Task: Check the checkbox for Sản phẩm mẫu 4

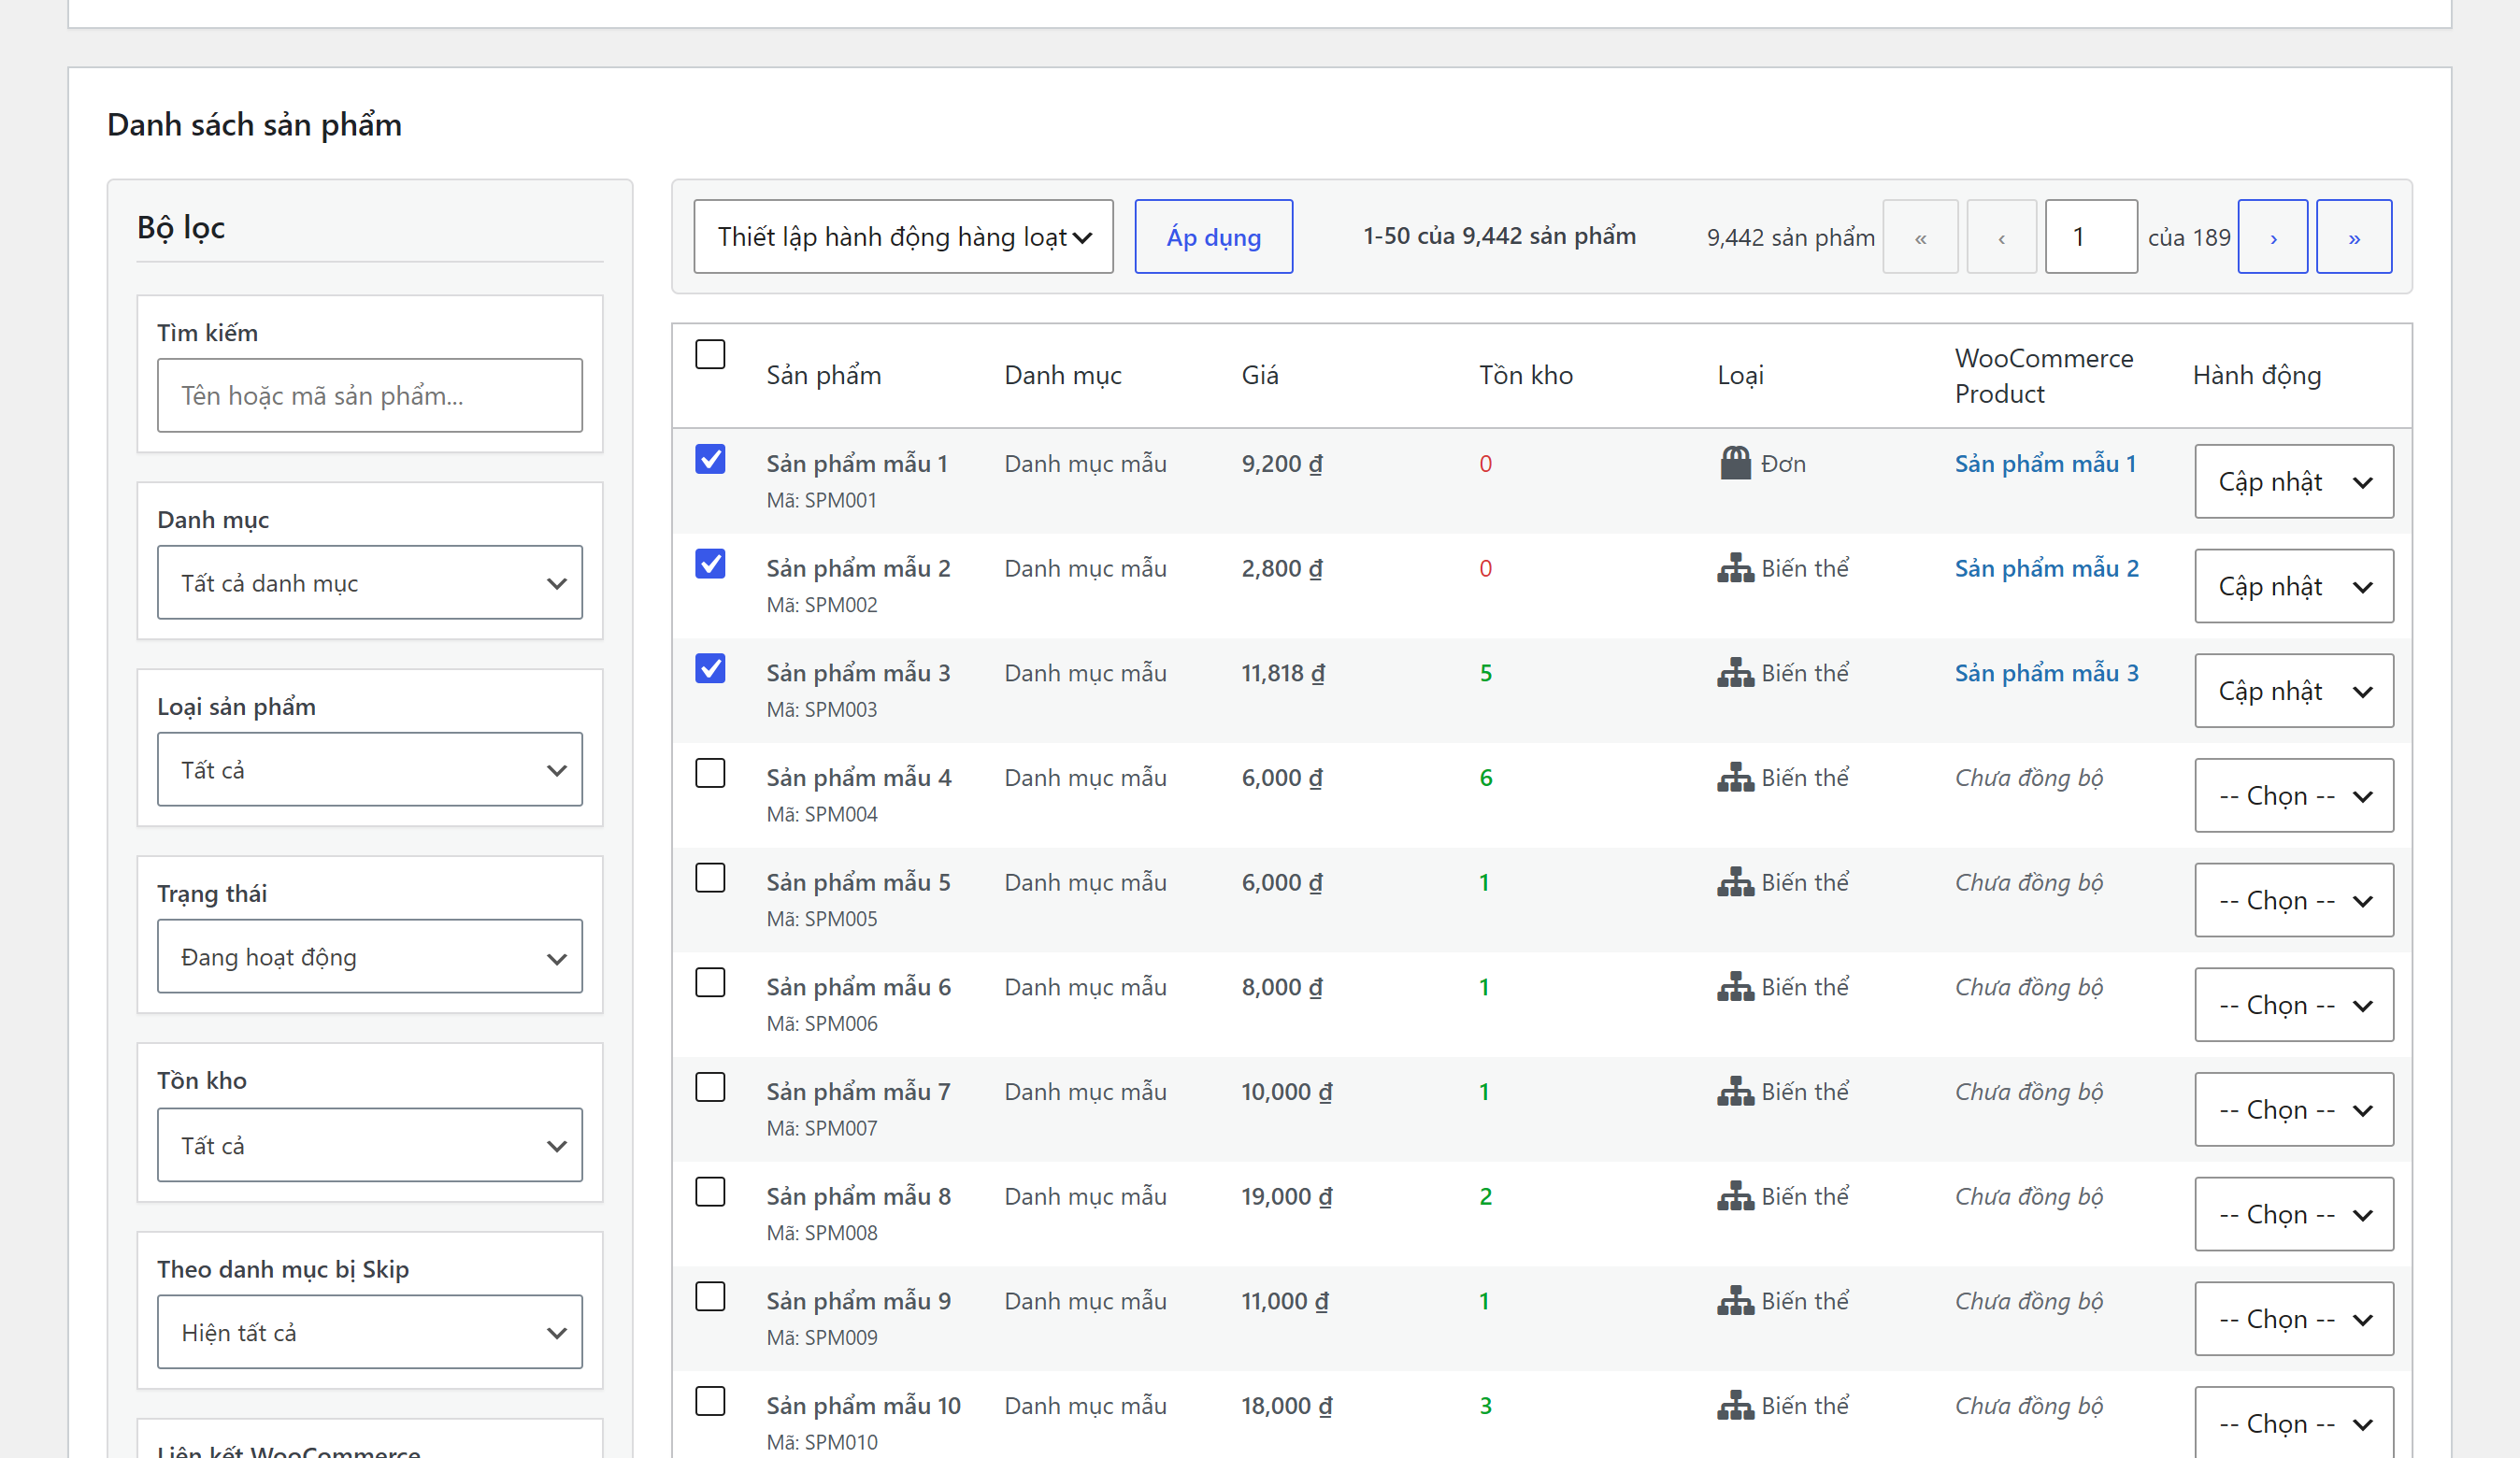Action: pyautogui.click(x=710, y=773)
